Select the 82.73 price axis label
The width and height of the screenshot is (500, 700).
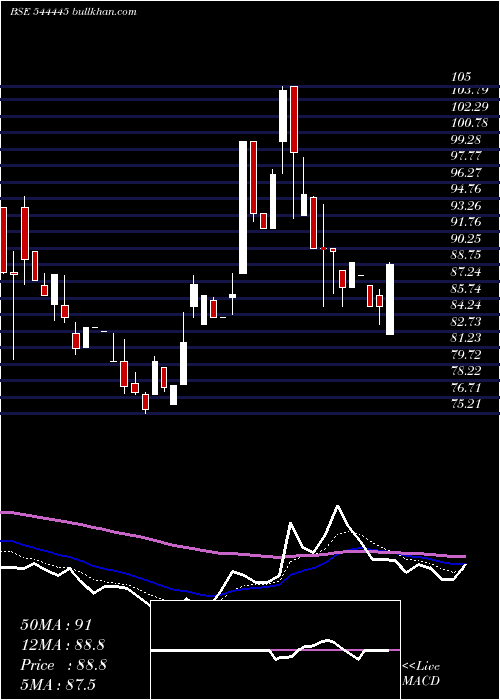[x=466, y=321]
